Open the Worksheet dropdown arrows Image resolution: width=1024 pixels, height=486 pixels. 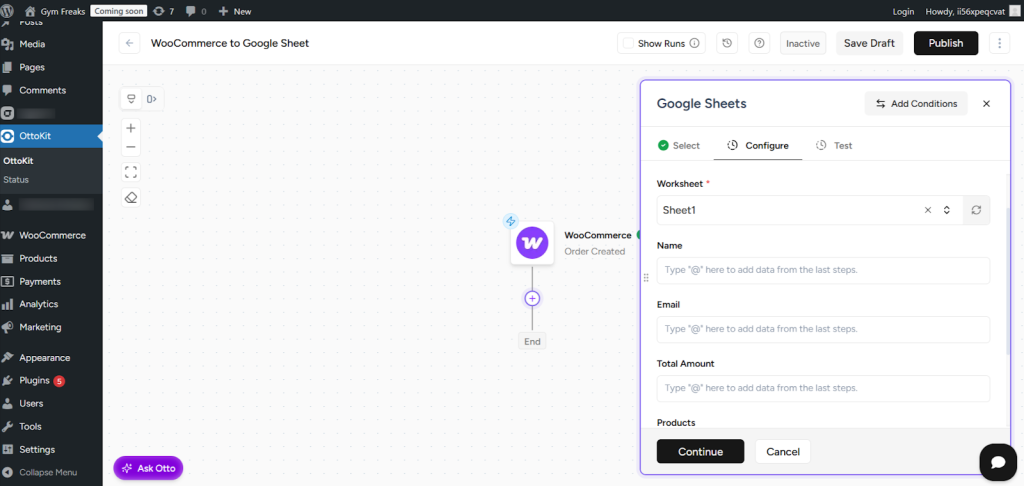click(946, 210)
